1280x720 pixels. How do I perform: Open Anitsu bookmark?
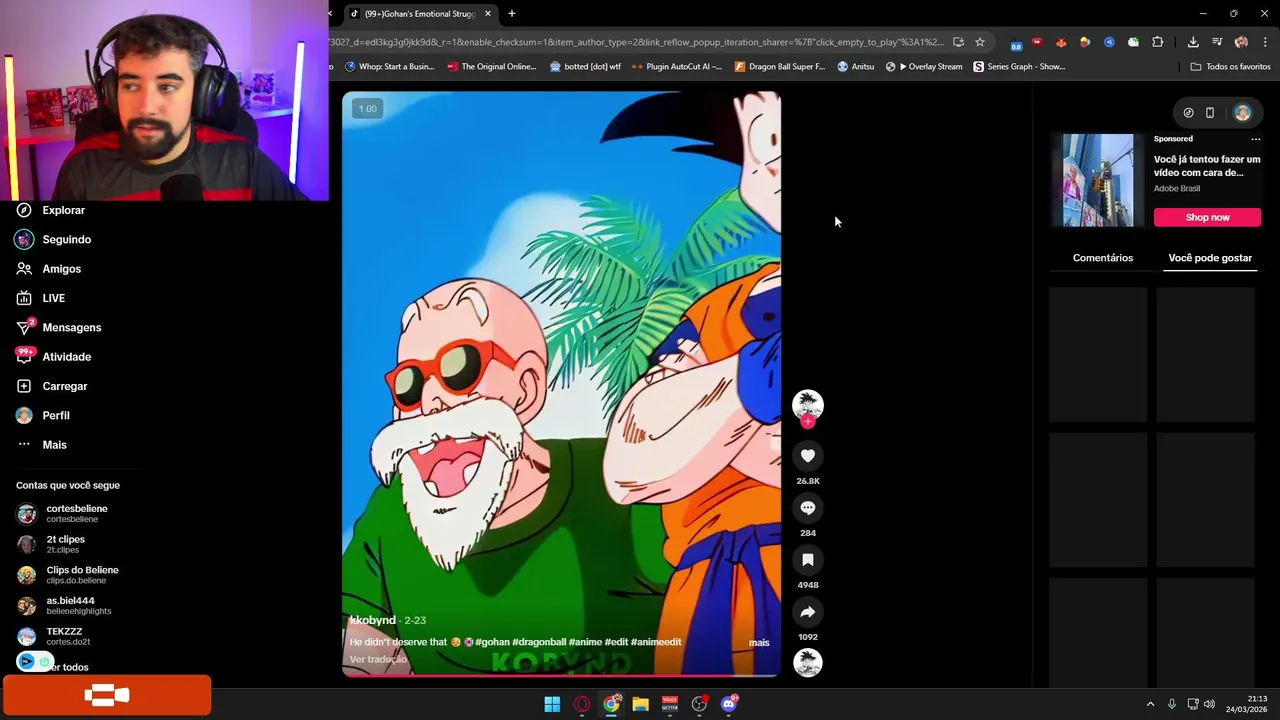pos(855,67)
